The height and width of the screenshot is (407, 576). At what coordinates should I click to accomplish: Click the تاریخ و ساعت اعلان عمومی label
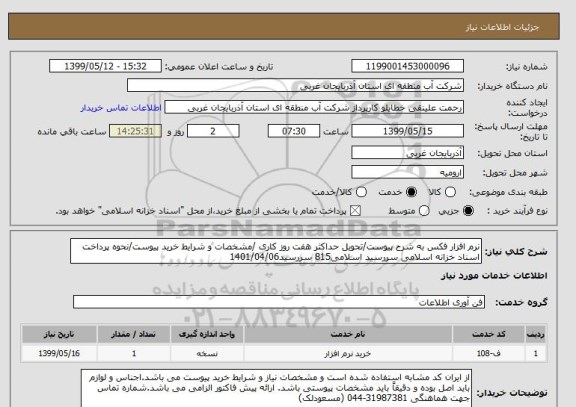click(219, 67)
